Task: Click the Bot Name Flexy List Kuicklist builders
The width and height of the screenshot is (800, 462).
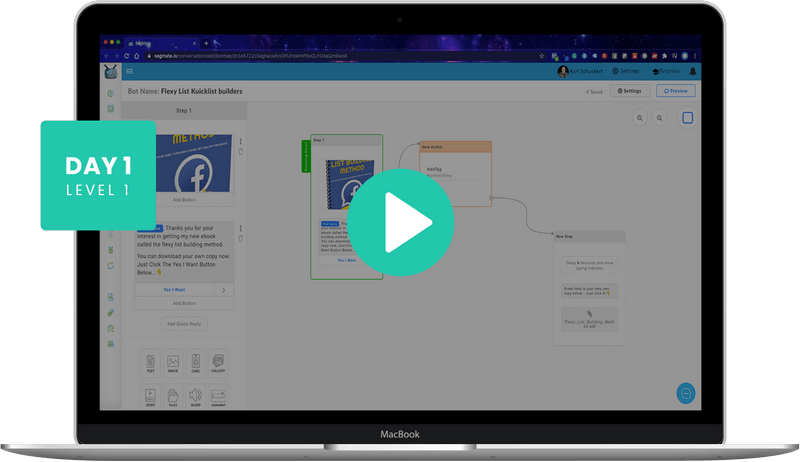Action: click(x=185, y=91)
